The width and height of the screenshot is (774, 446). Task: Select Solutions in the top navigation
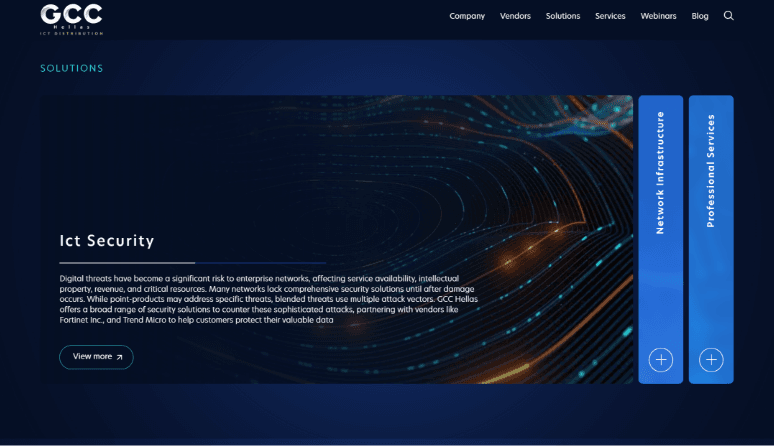pos(563,16)
